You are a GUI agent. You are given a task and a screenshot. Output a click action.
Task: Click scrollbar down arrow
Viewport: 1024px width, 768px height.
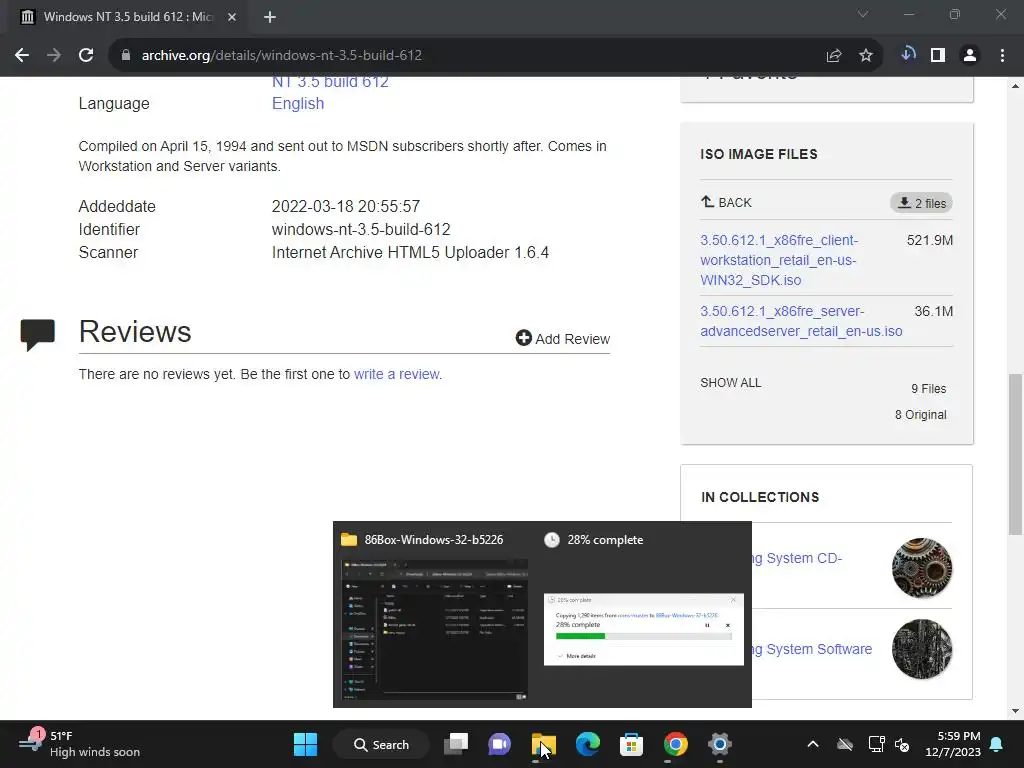point(1015,711)
